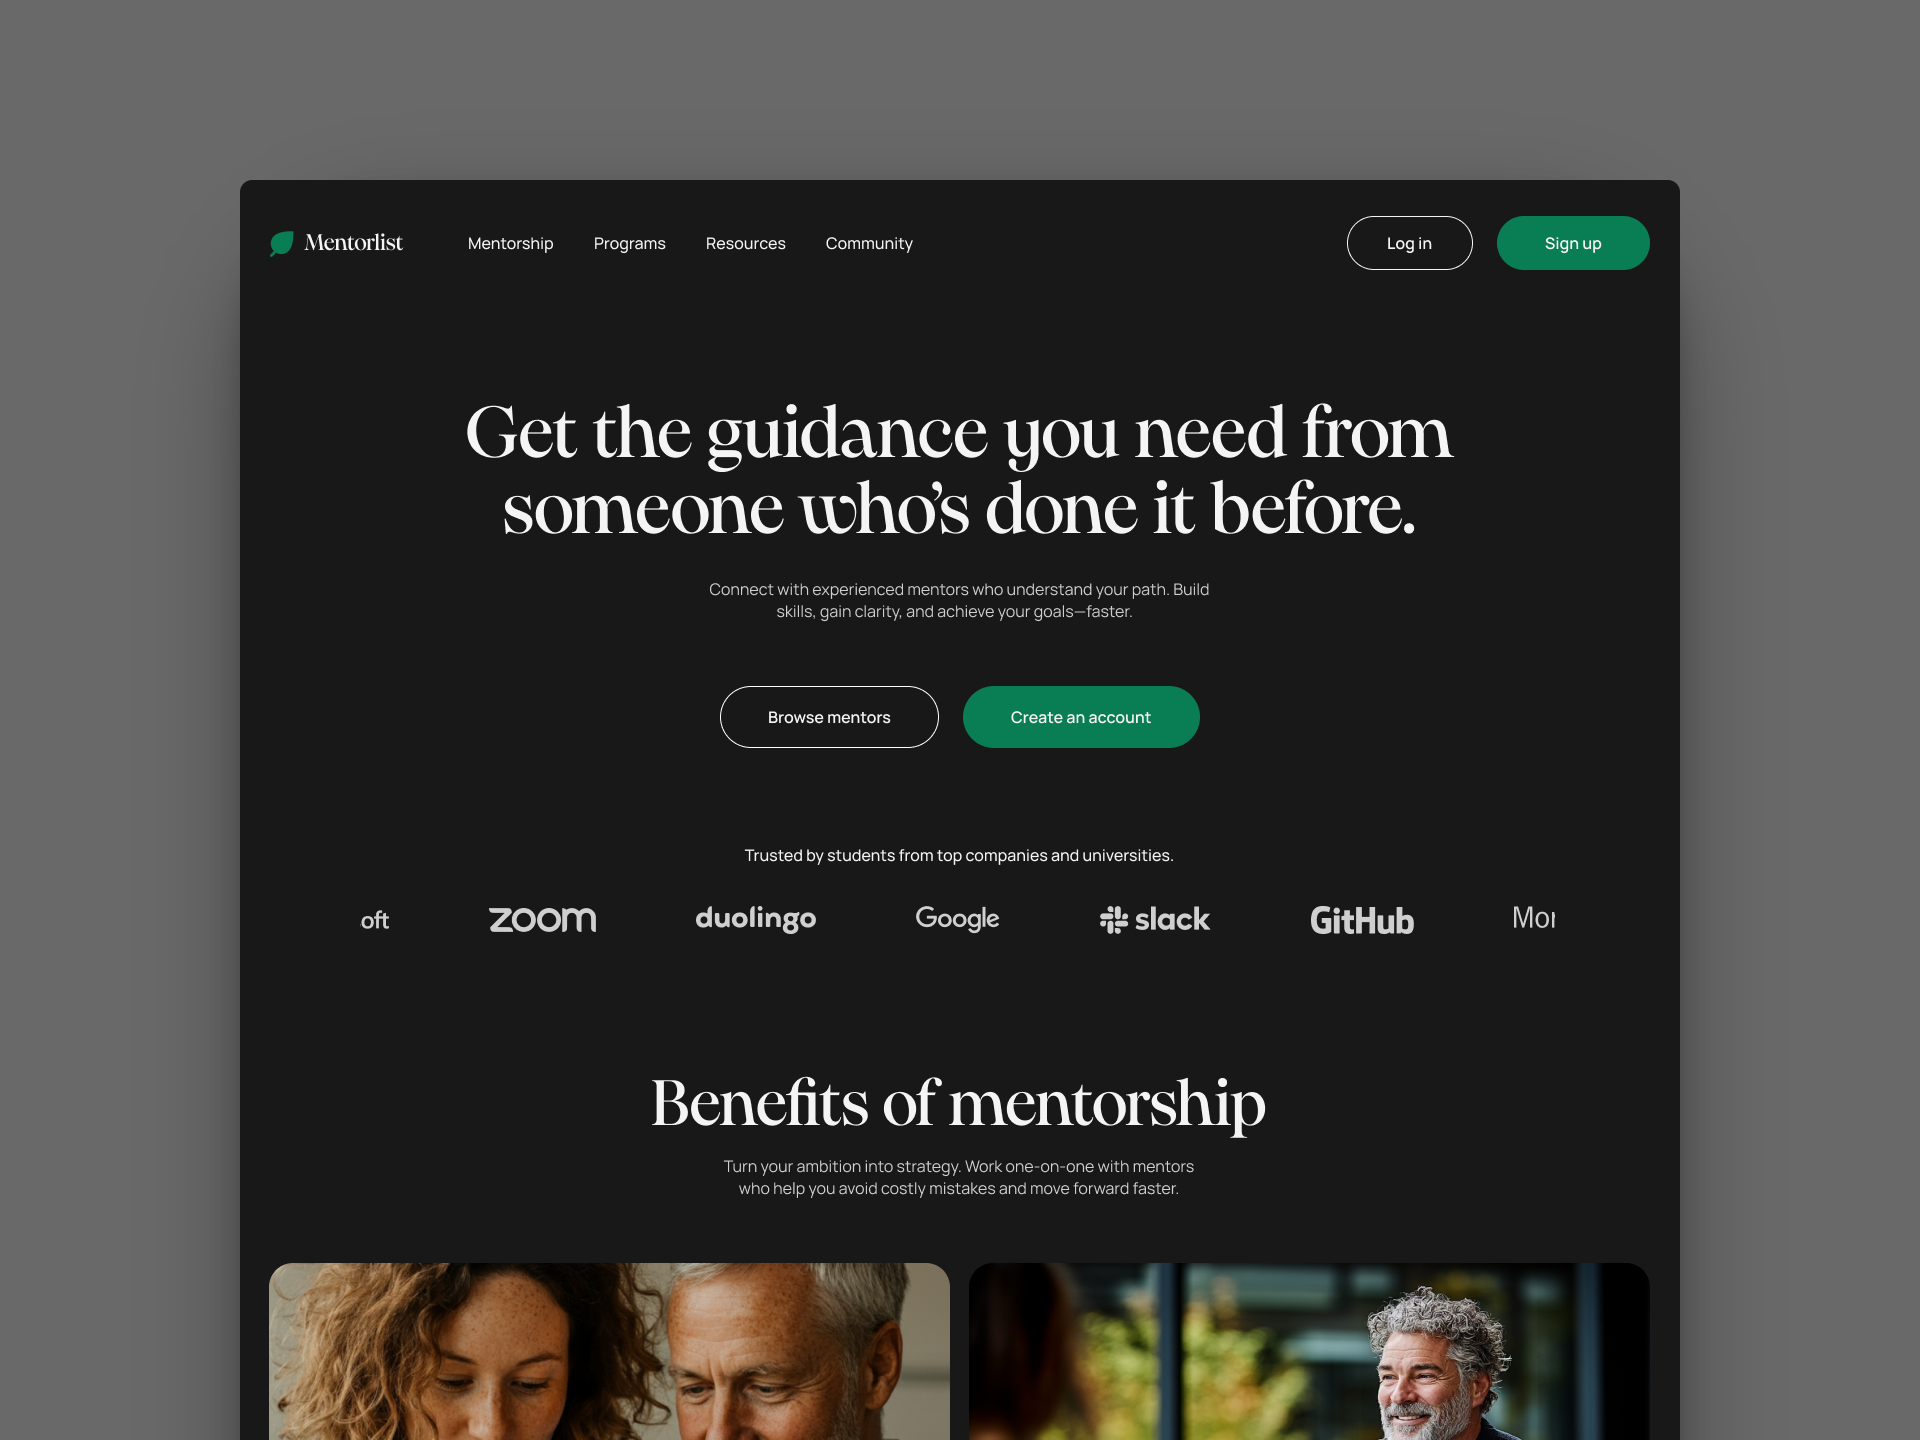Open the Community nav menu
This screenshot has width=1920, height=1440.
pos(869,243)
